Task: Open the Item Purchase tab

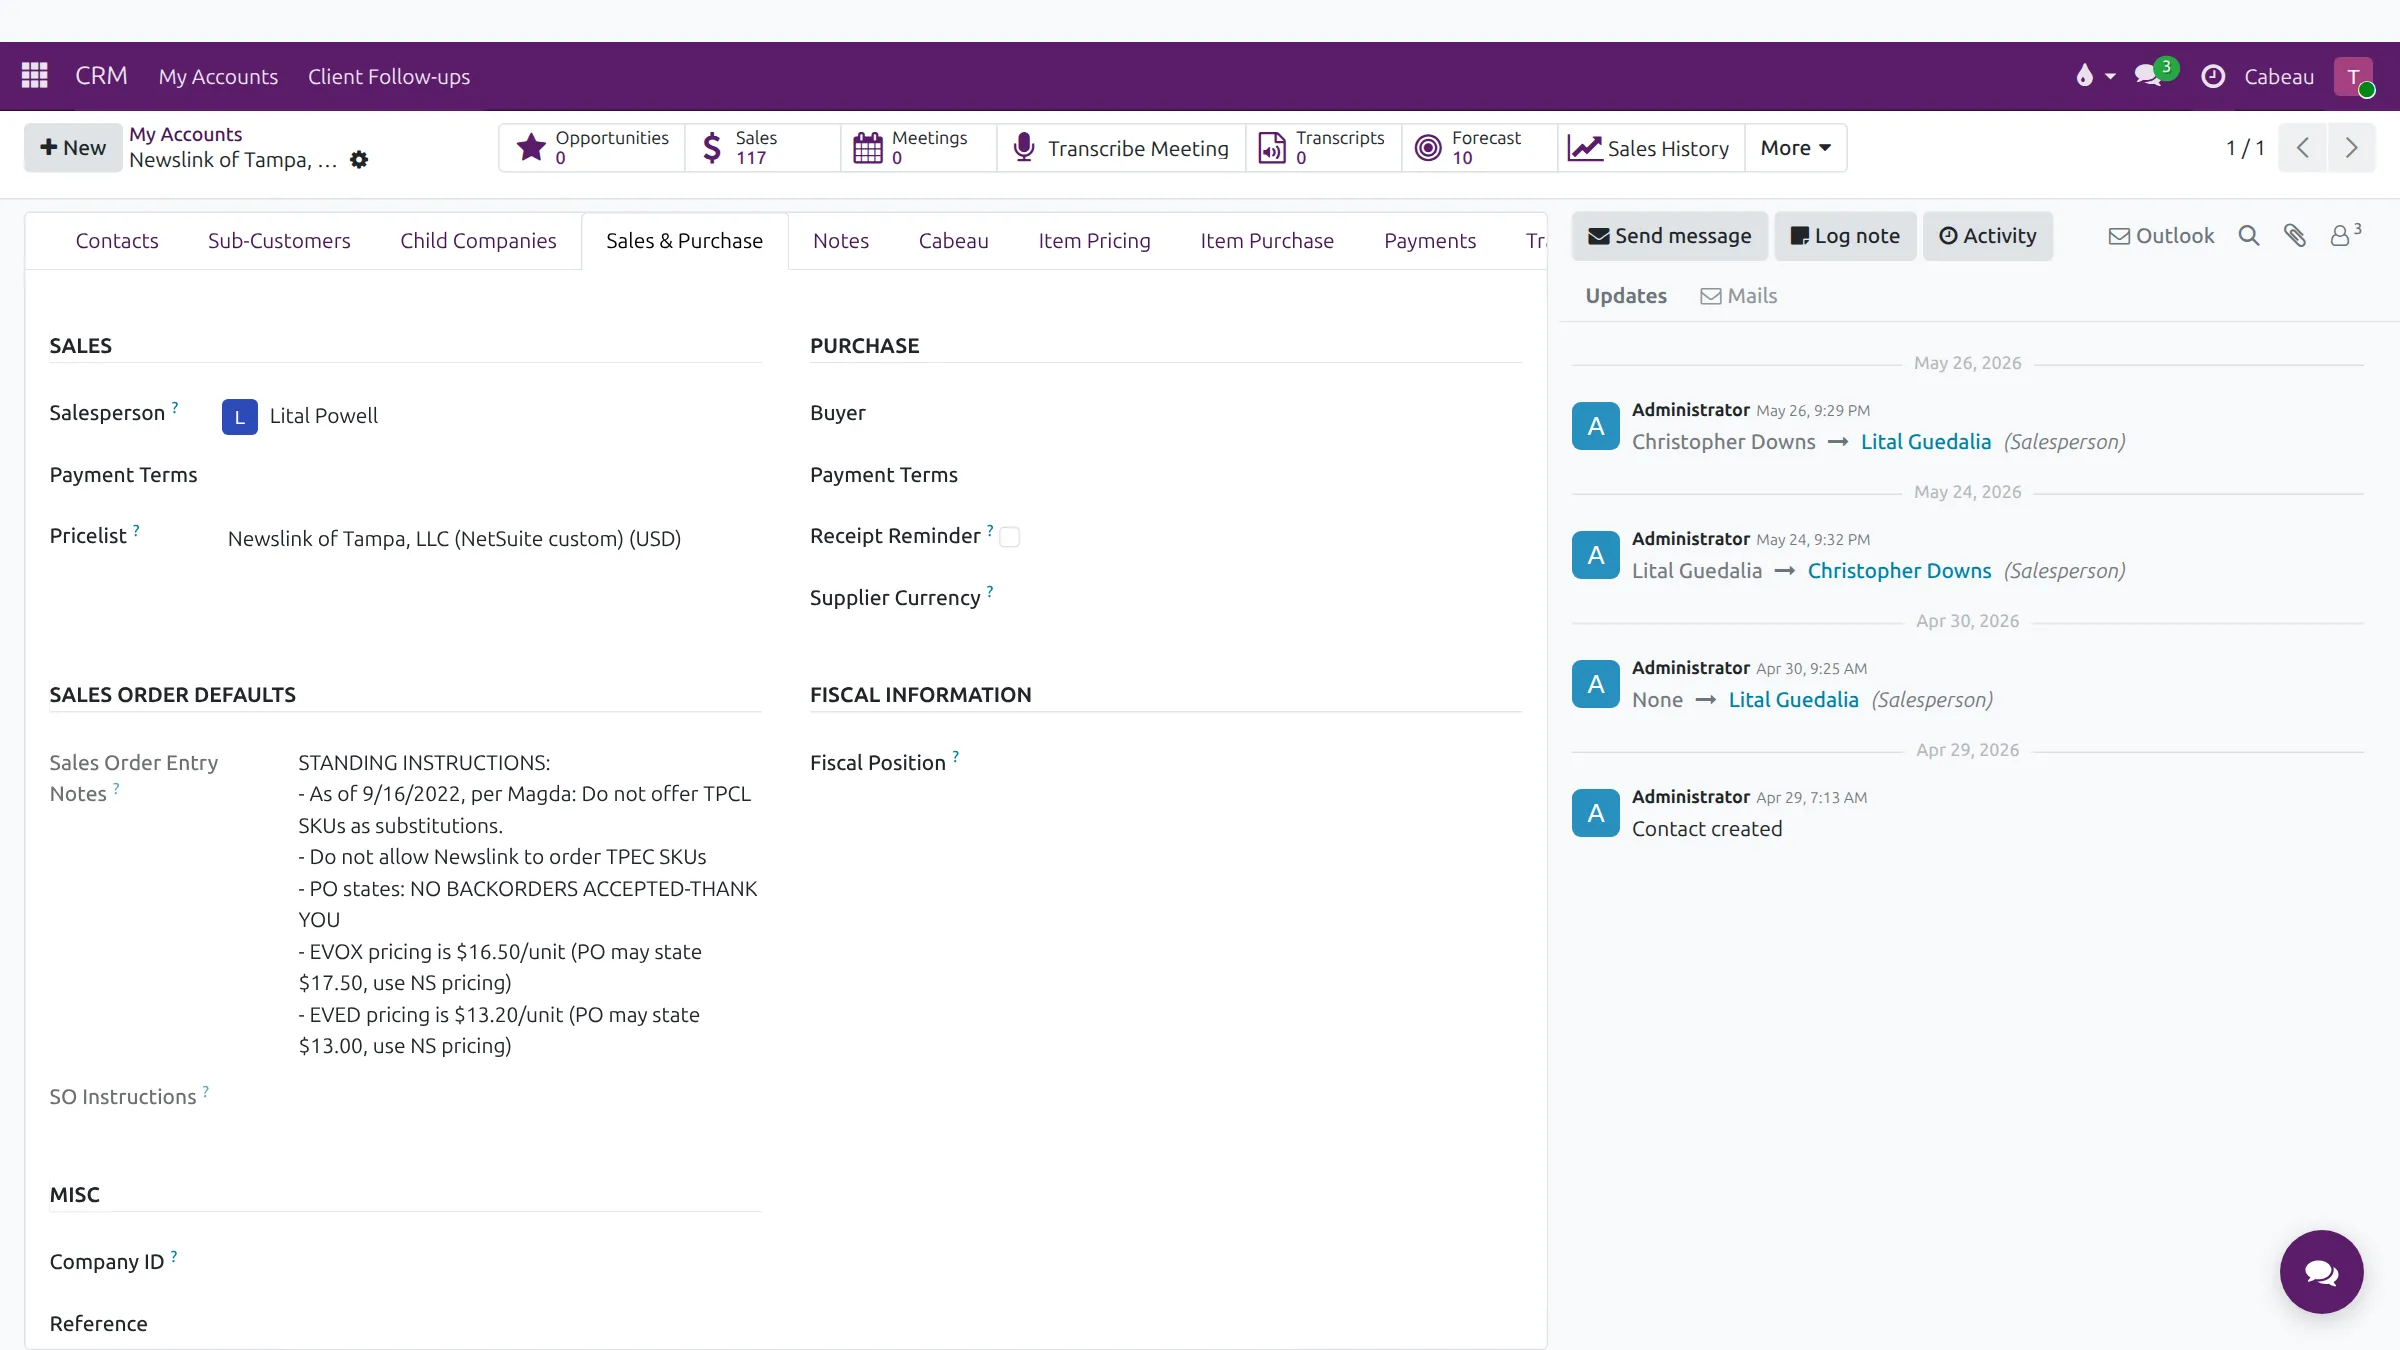Action: pyautogui.click(x=1267, y=241)
